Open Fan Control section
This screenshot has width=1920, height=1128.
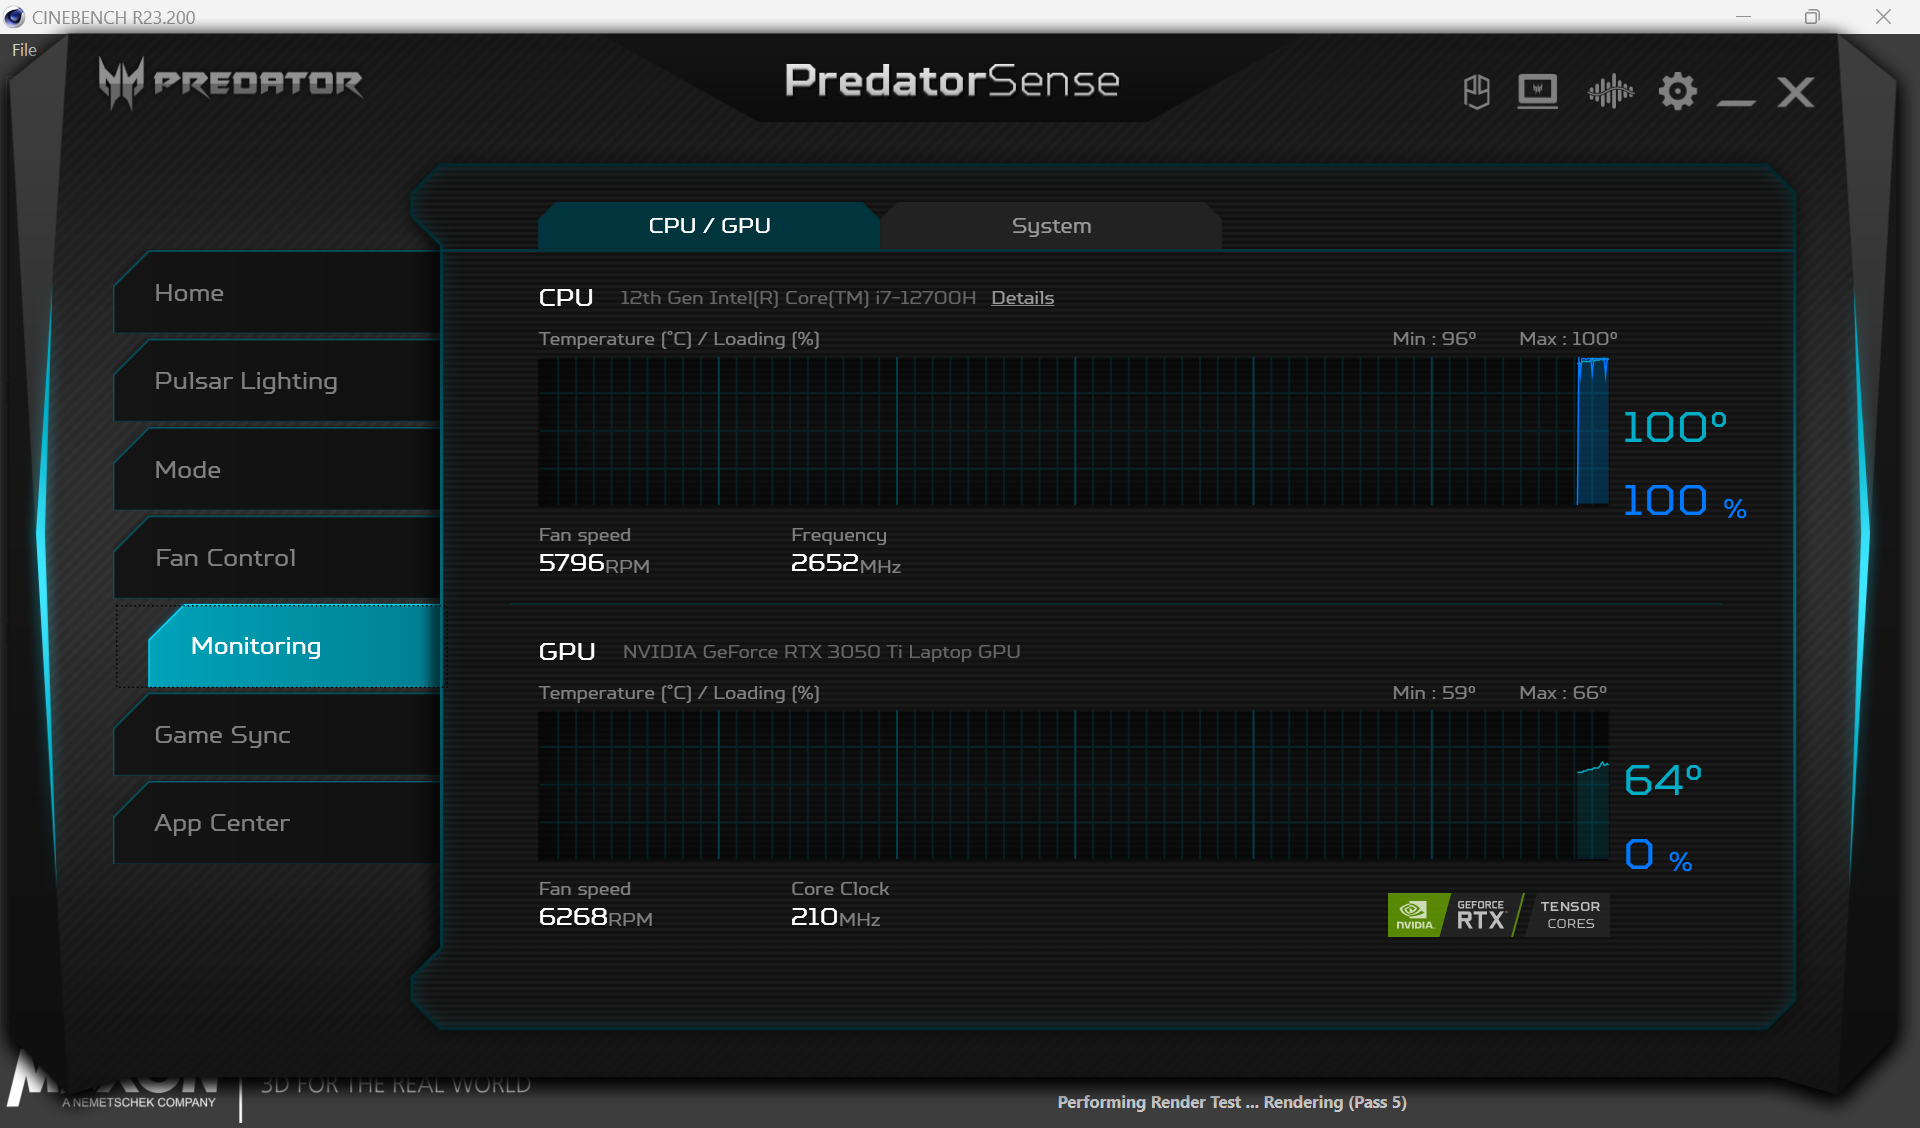(x=277, y=558)
